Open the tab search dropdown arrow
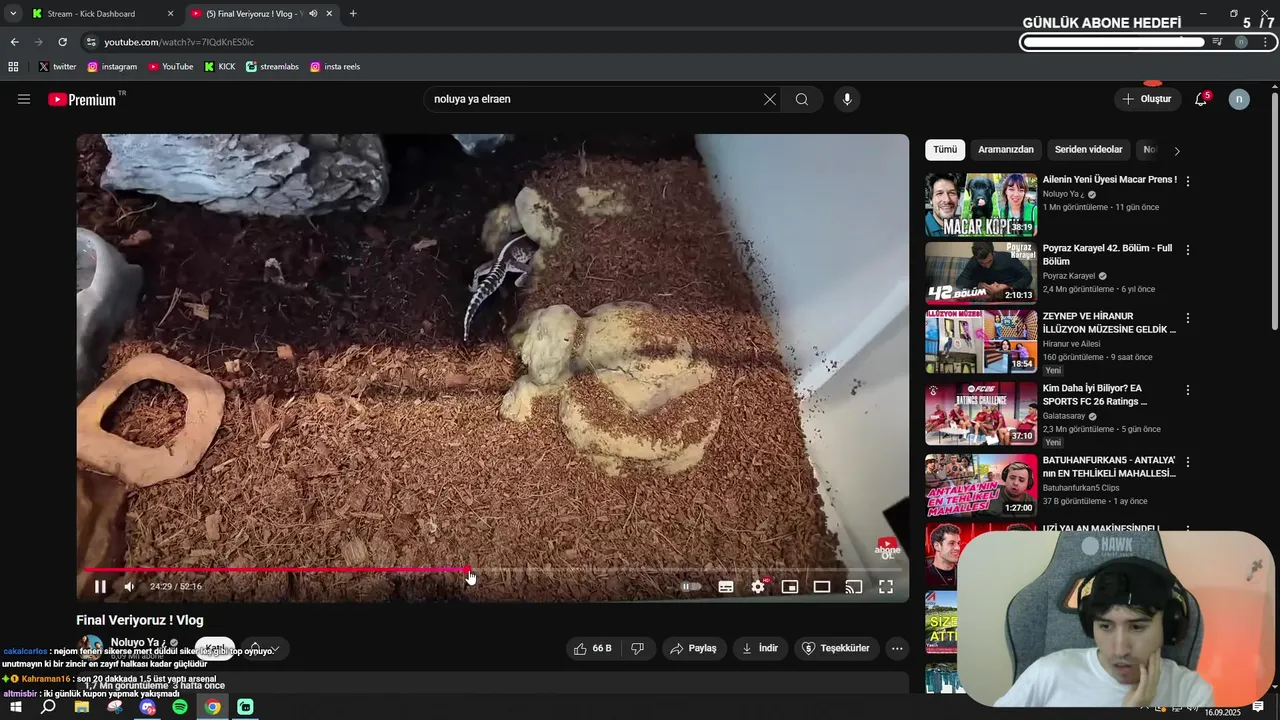1280x720 pixels. (13, 14)
